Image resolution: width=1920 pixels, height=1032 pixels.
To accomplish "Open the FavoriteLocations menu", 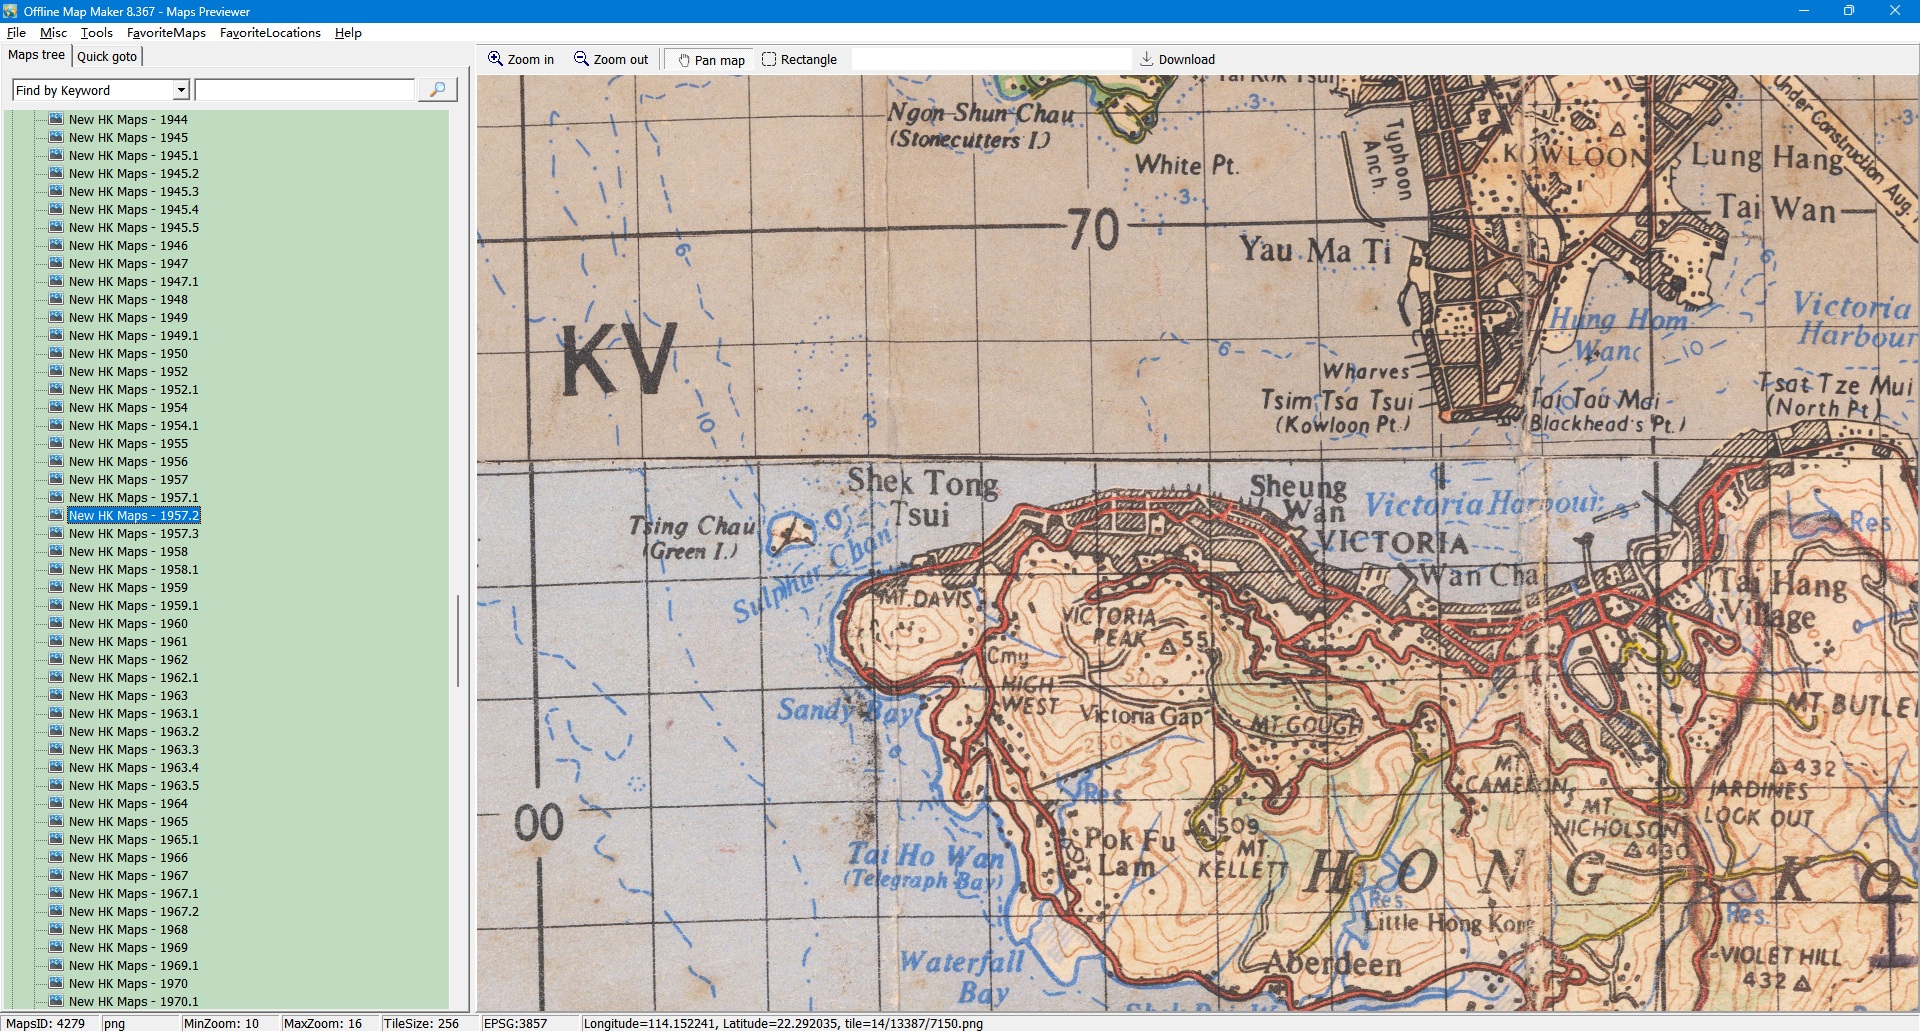I will point(270,33).
